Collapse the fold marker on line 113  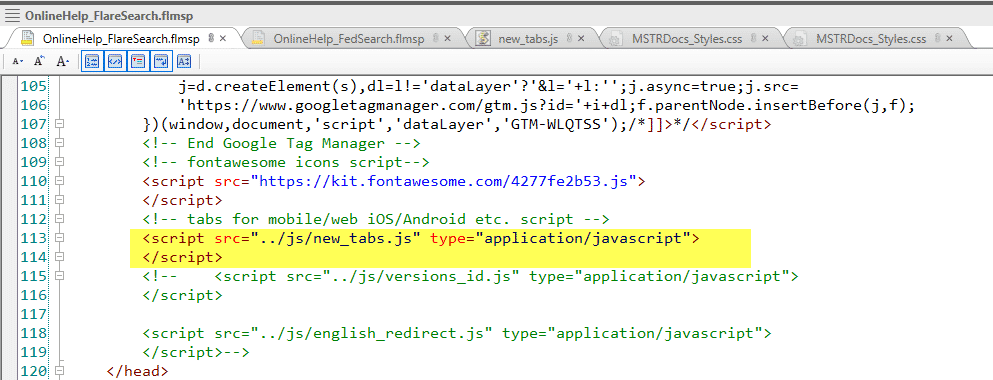[x=60, y=238]
